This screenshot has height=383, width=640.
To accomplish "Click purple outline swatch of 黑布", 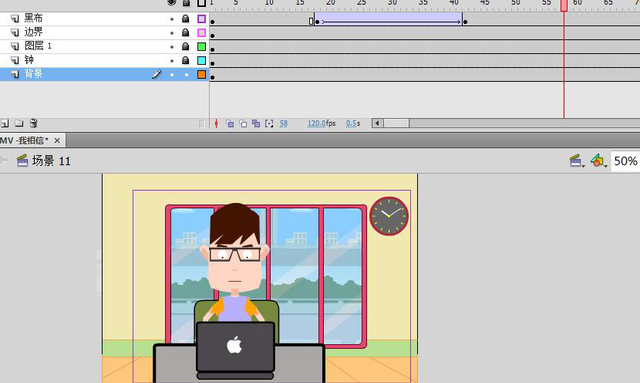I will coord(201,18).
